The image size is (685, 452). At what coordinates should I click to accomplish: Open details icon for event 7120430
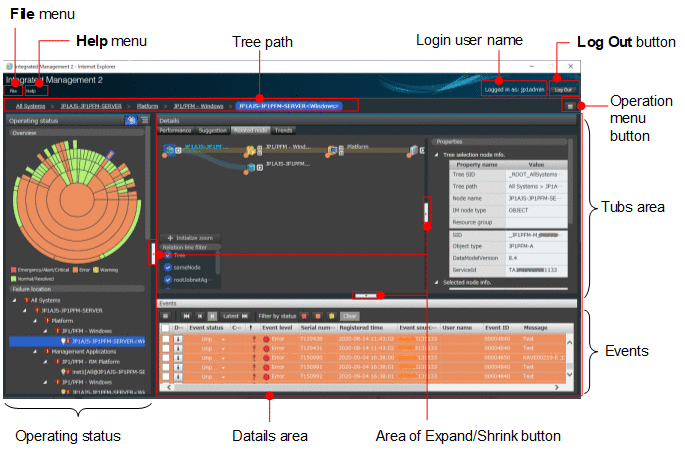click(x=178, y=339)
